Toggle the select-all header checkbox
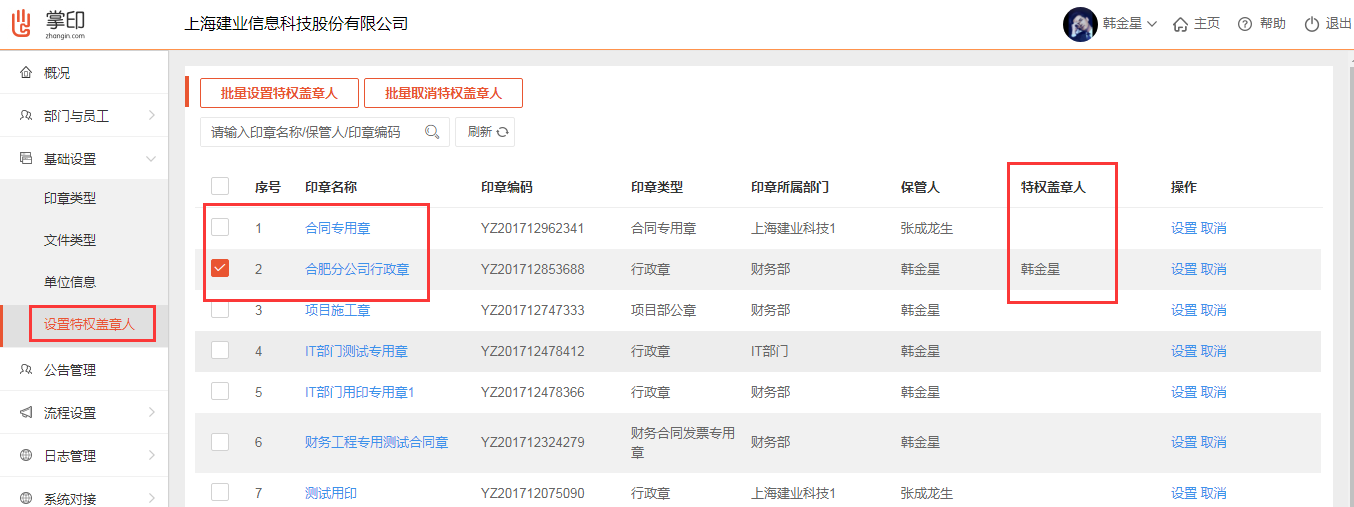The height and width of the screenshot is (507, 1354). pyautogui.click(x=220, y=186)
